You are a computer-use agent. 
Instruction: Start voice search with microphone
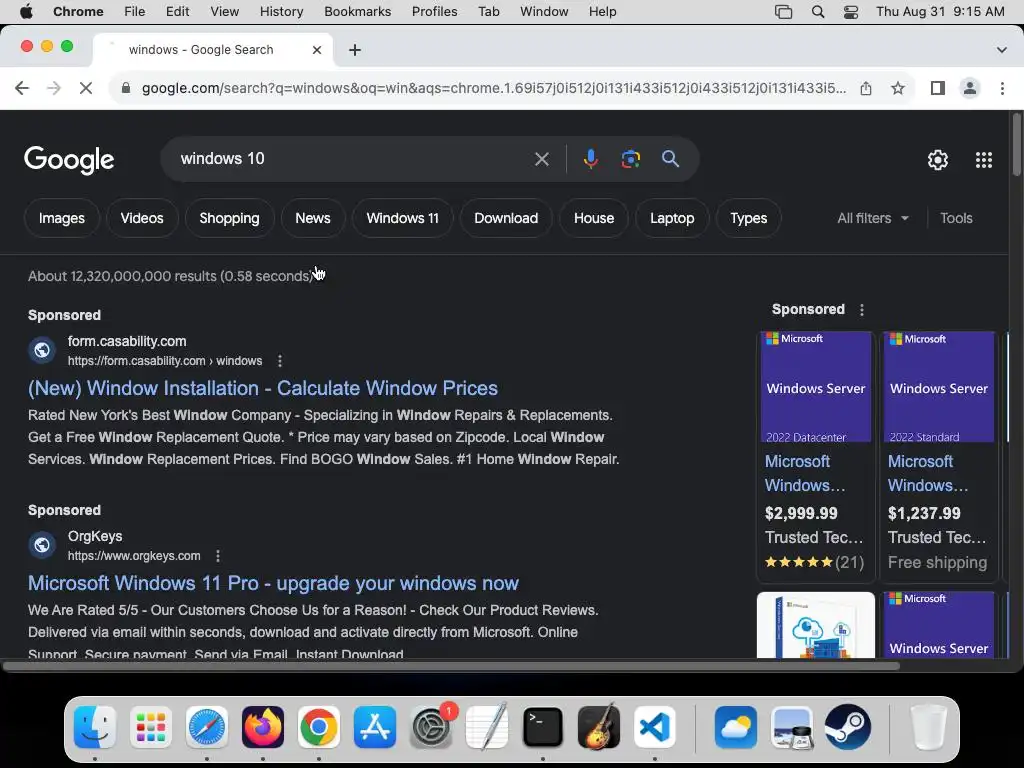click(590, 159)
